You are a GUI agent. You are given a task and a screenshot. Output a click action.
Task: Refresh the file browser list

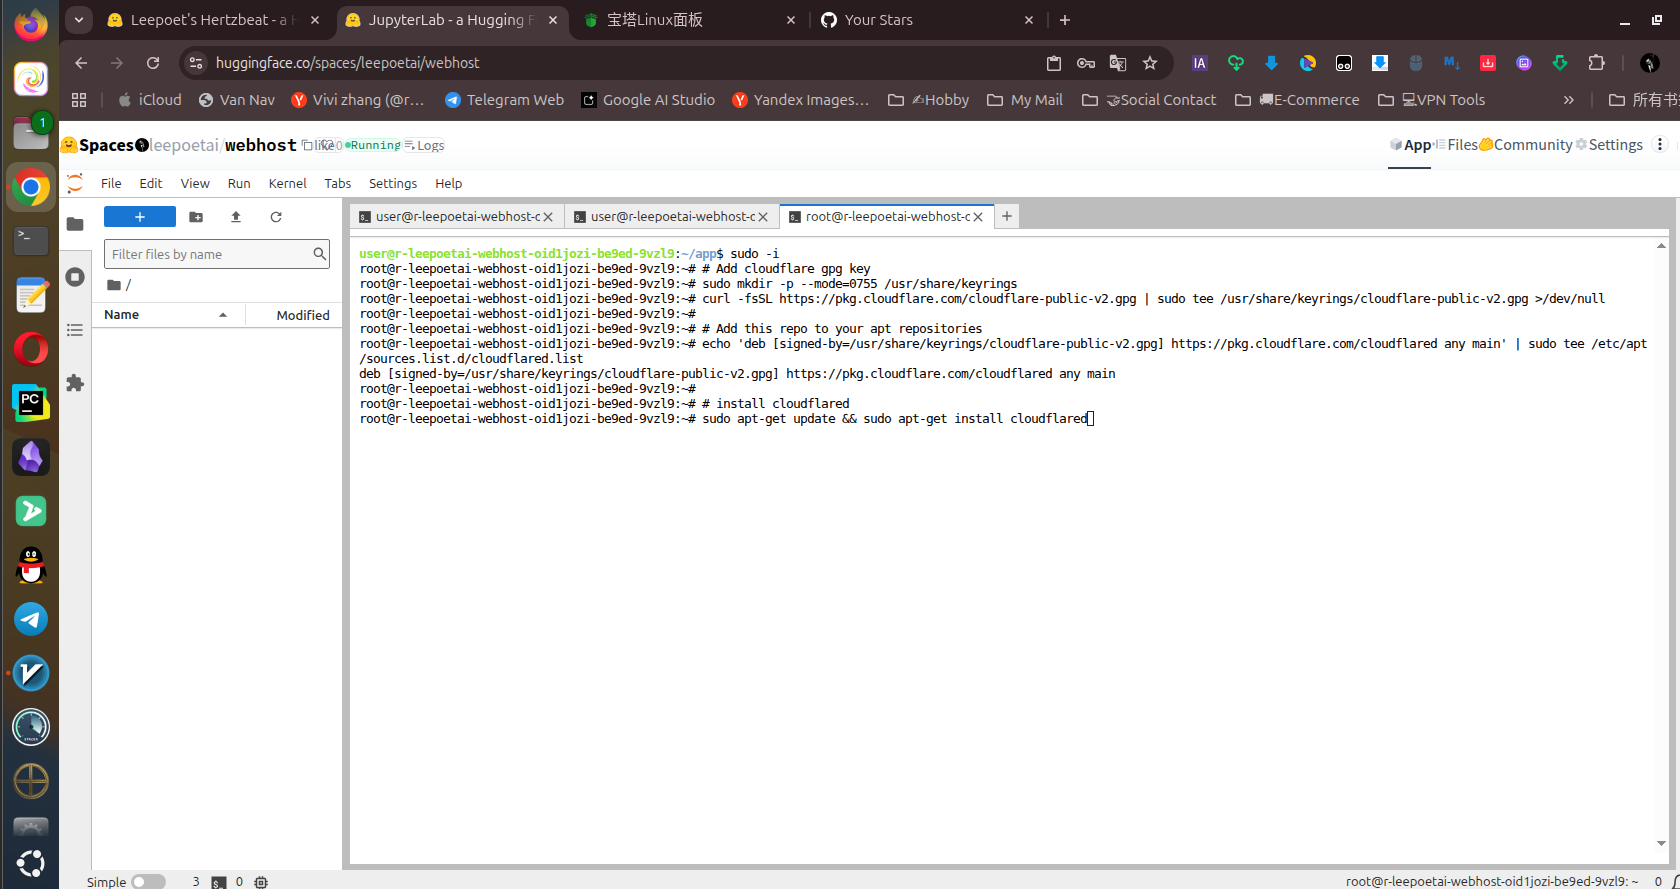pyautogui.click(x=276, y=217)
